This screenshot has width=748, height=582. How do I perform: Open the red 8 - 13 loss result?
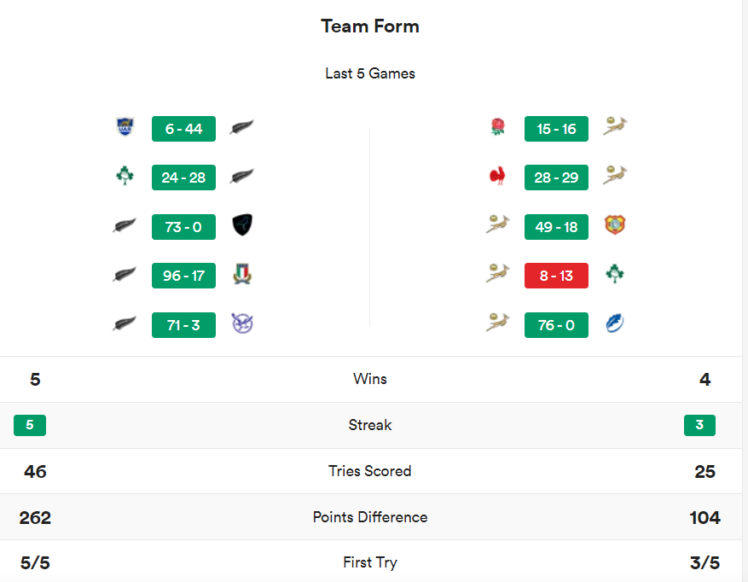(556, 275)
